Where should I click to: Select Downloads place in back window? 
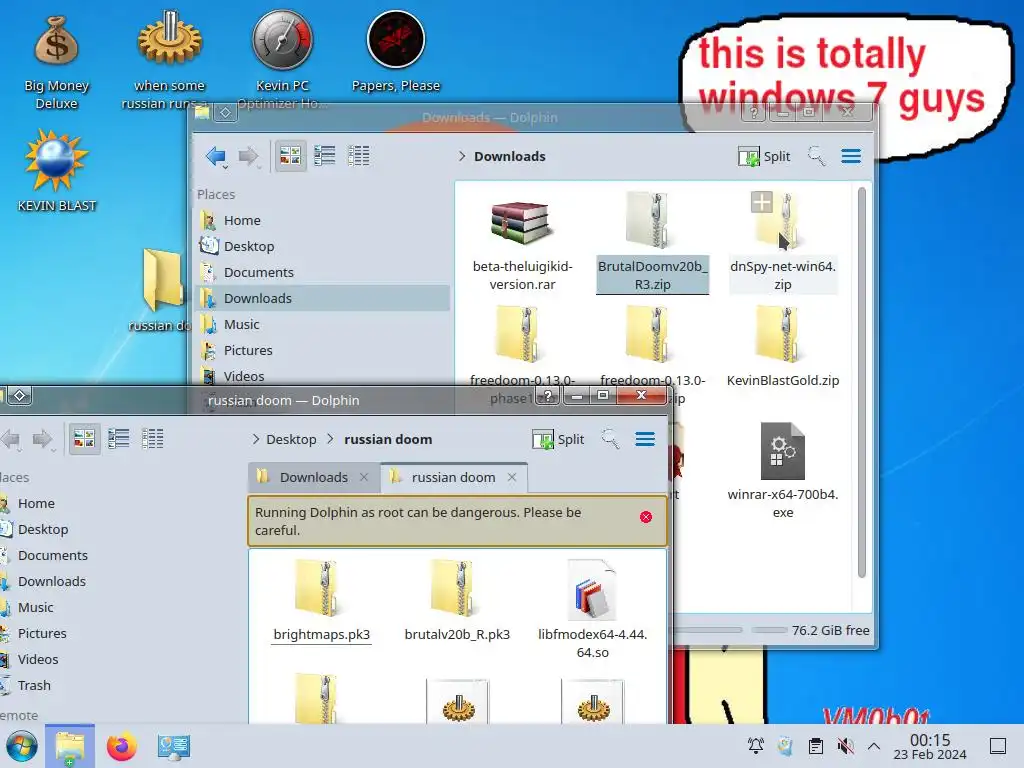(323, 298)
